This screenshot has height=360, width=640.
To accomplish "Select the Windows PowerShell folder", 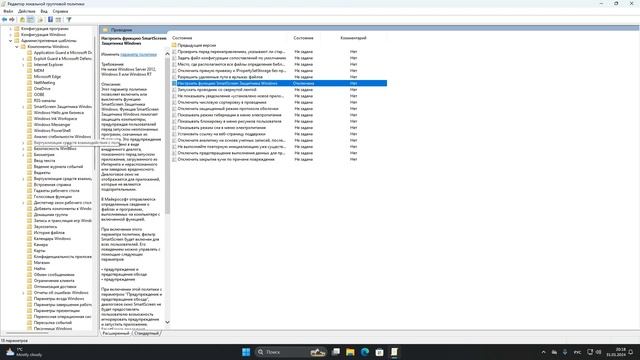I will pyautogui.click(x=52, y=131).
